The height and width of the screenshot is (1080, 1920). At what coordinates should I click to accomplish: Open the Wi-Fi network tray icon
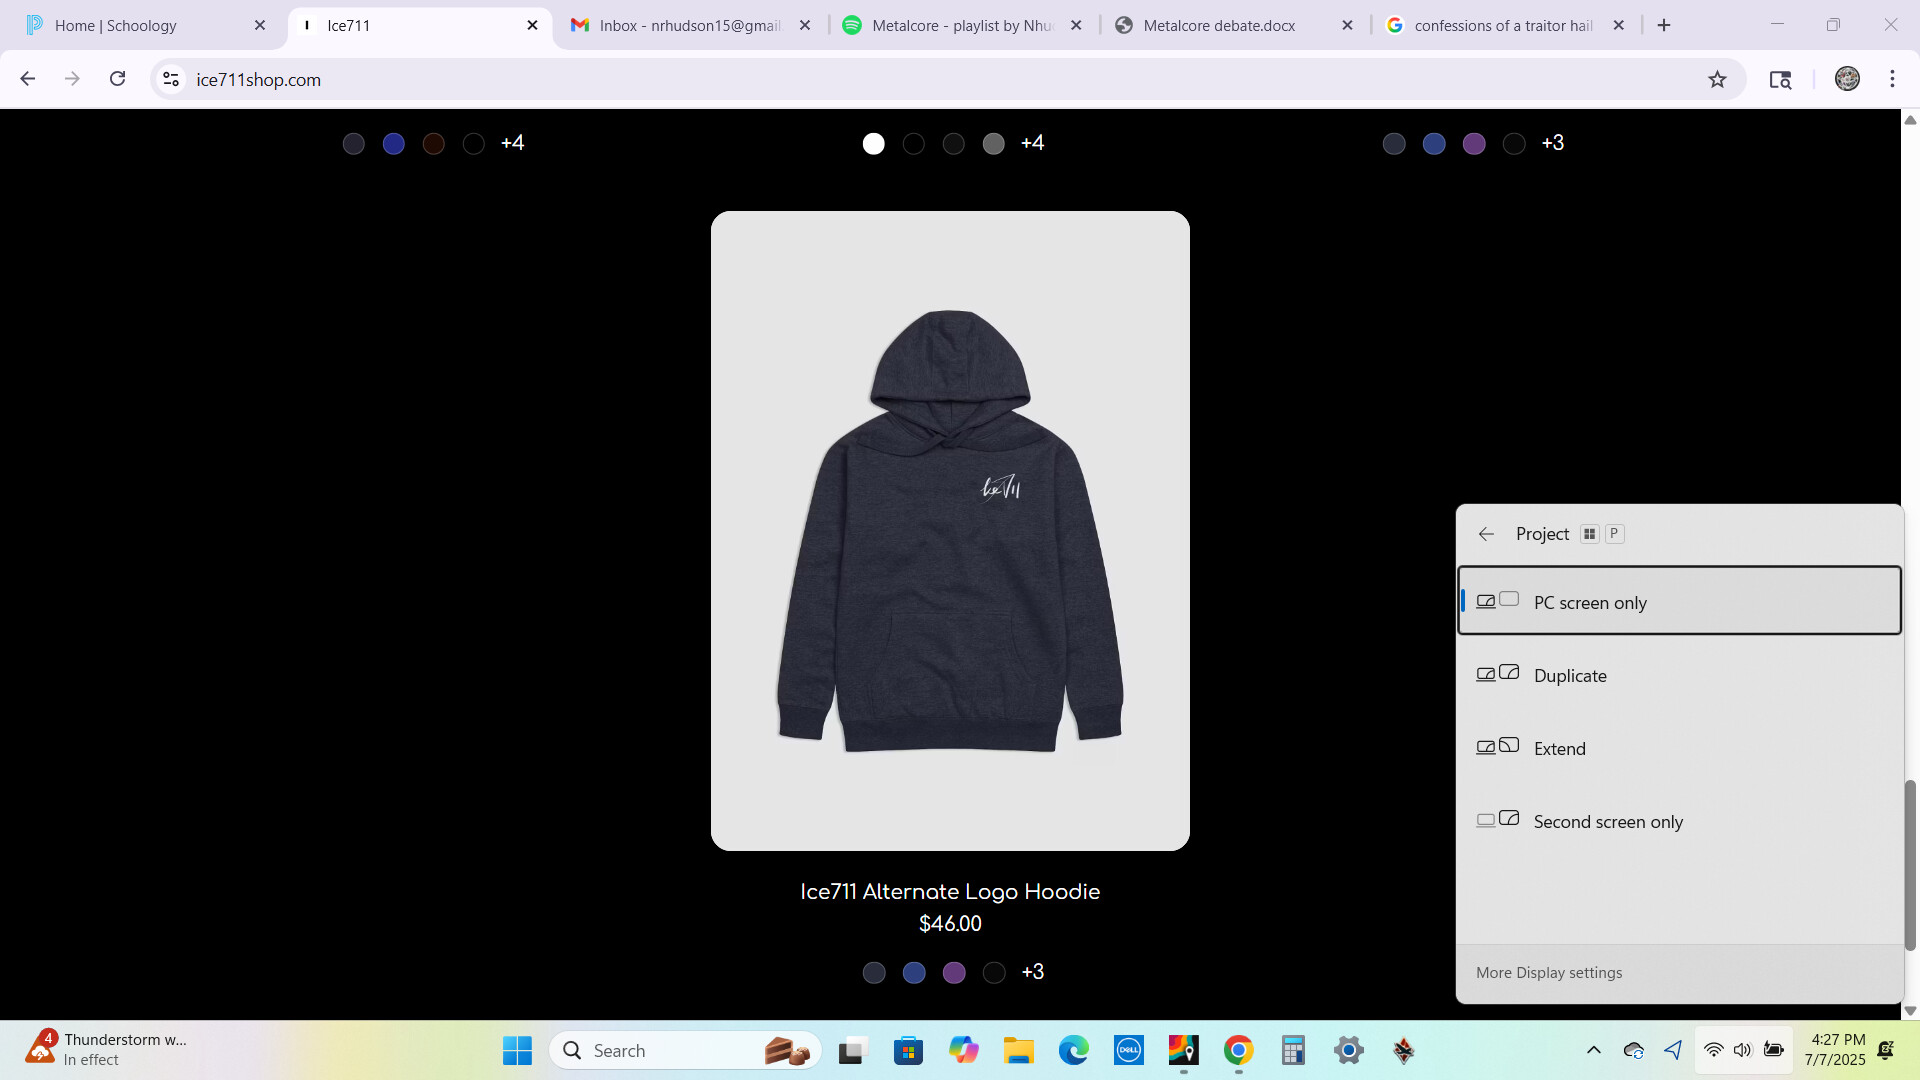coord(1714,1050)
